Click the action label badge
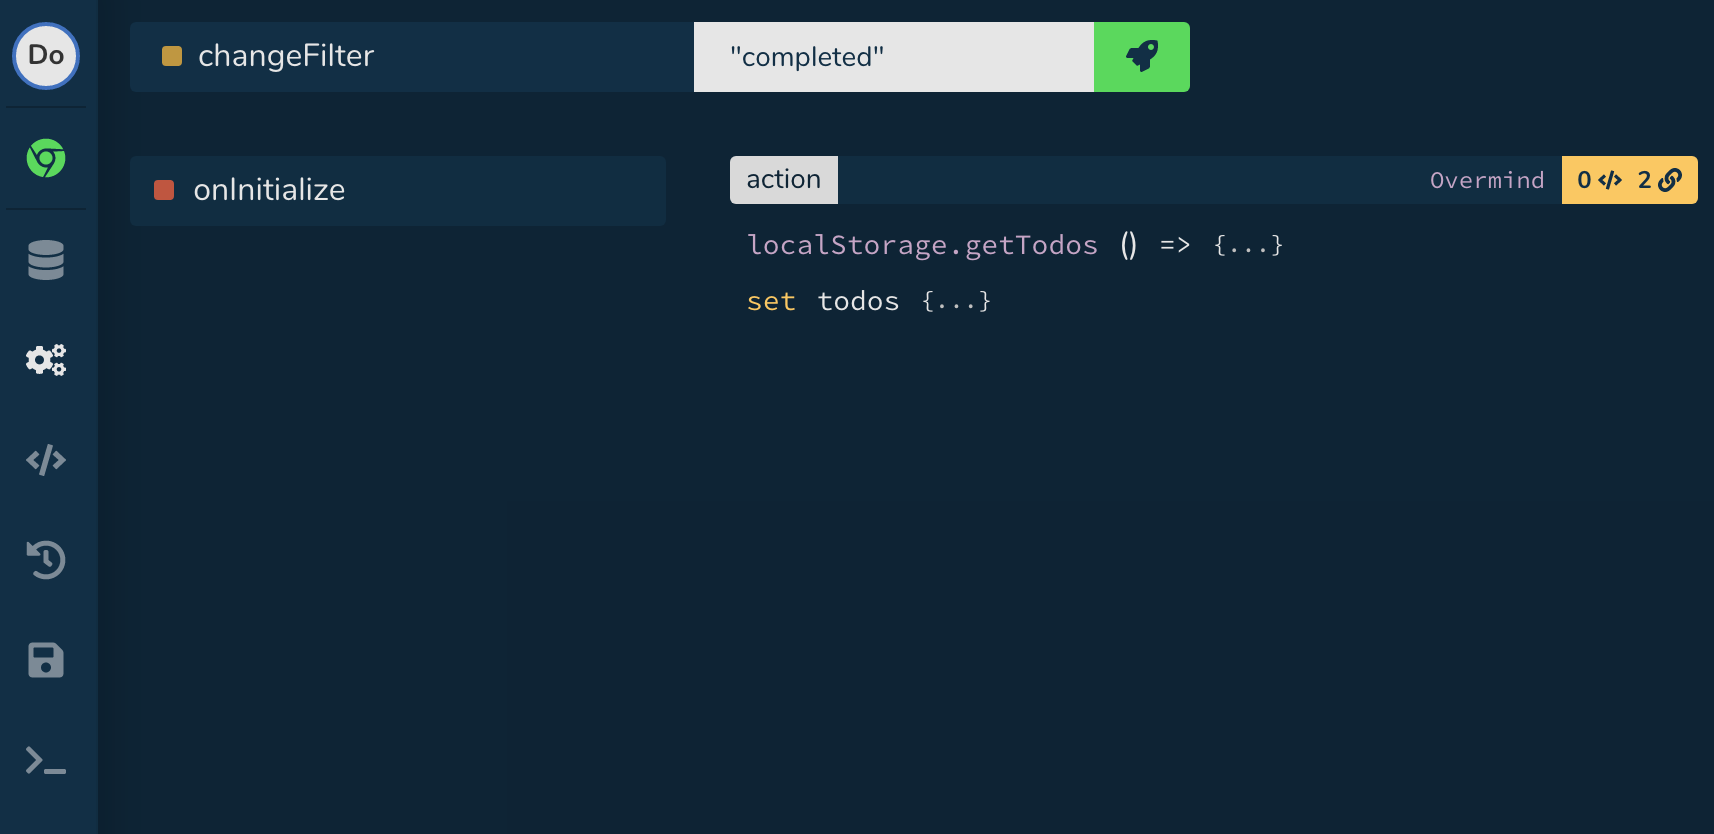The height and width of the screenshot is (834, 1714). click(783, 180)
